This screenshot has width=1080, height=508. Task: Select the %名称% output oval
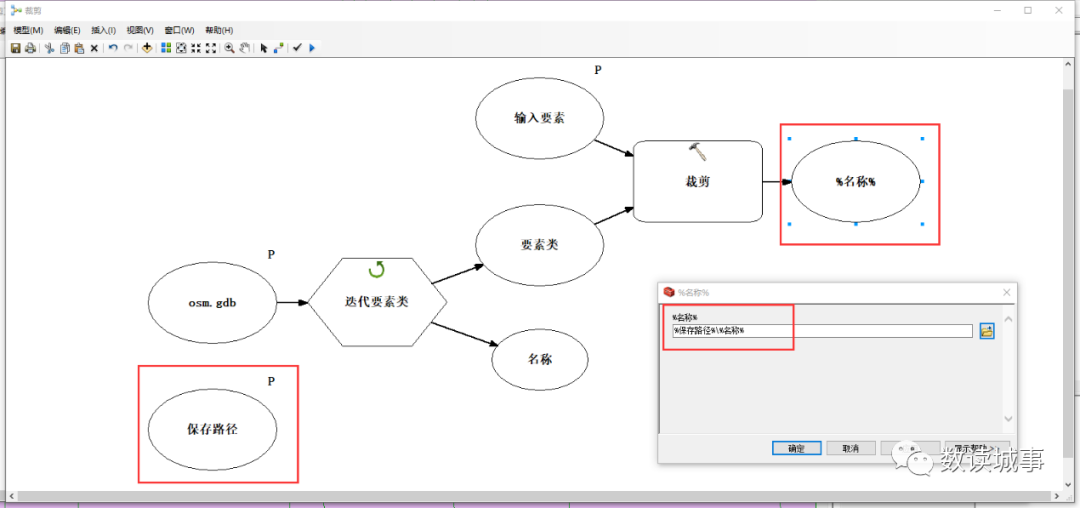click(x=855, y=182)
